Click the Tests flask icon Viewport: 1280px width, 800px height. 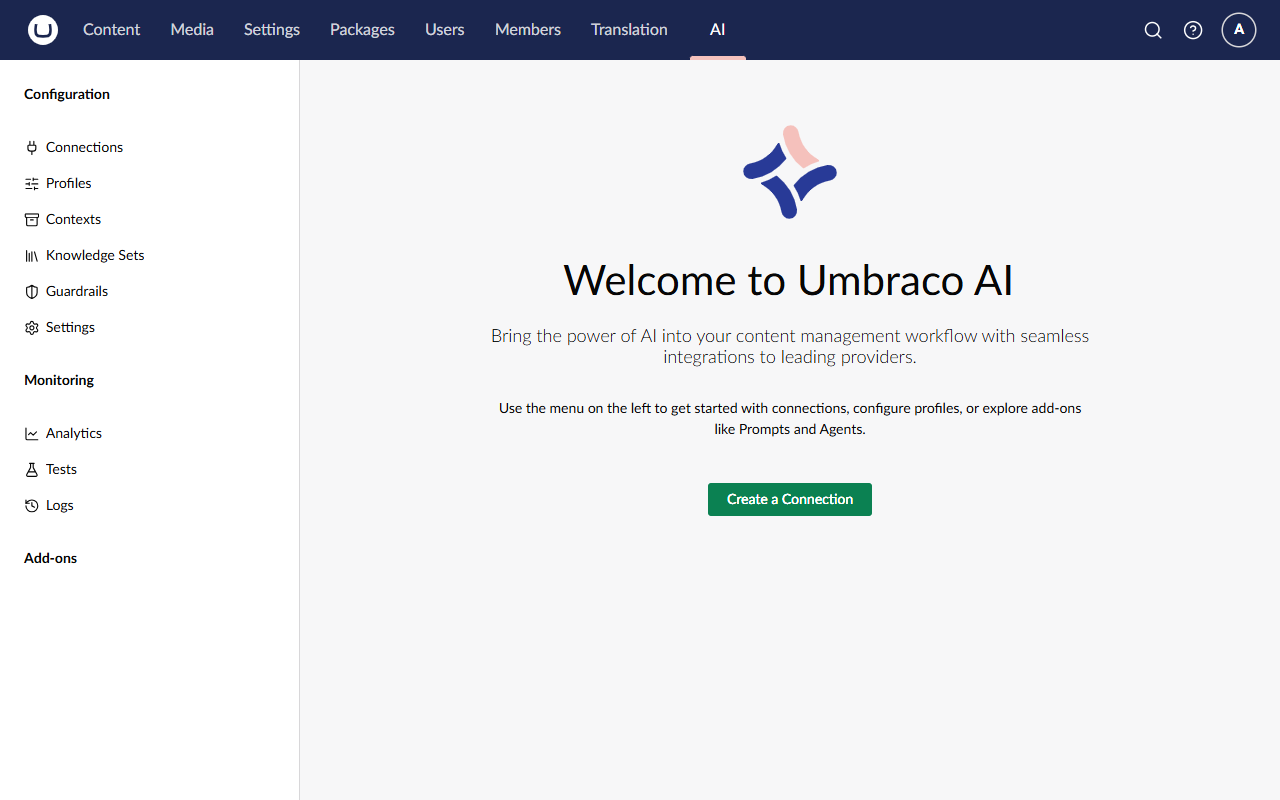pyautogui.click(x=32, y=469)
